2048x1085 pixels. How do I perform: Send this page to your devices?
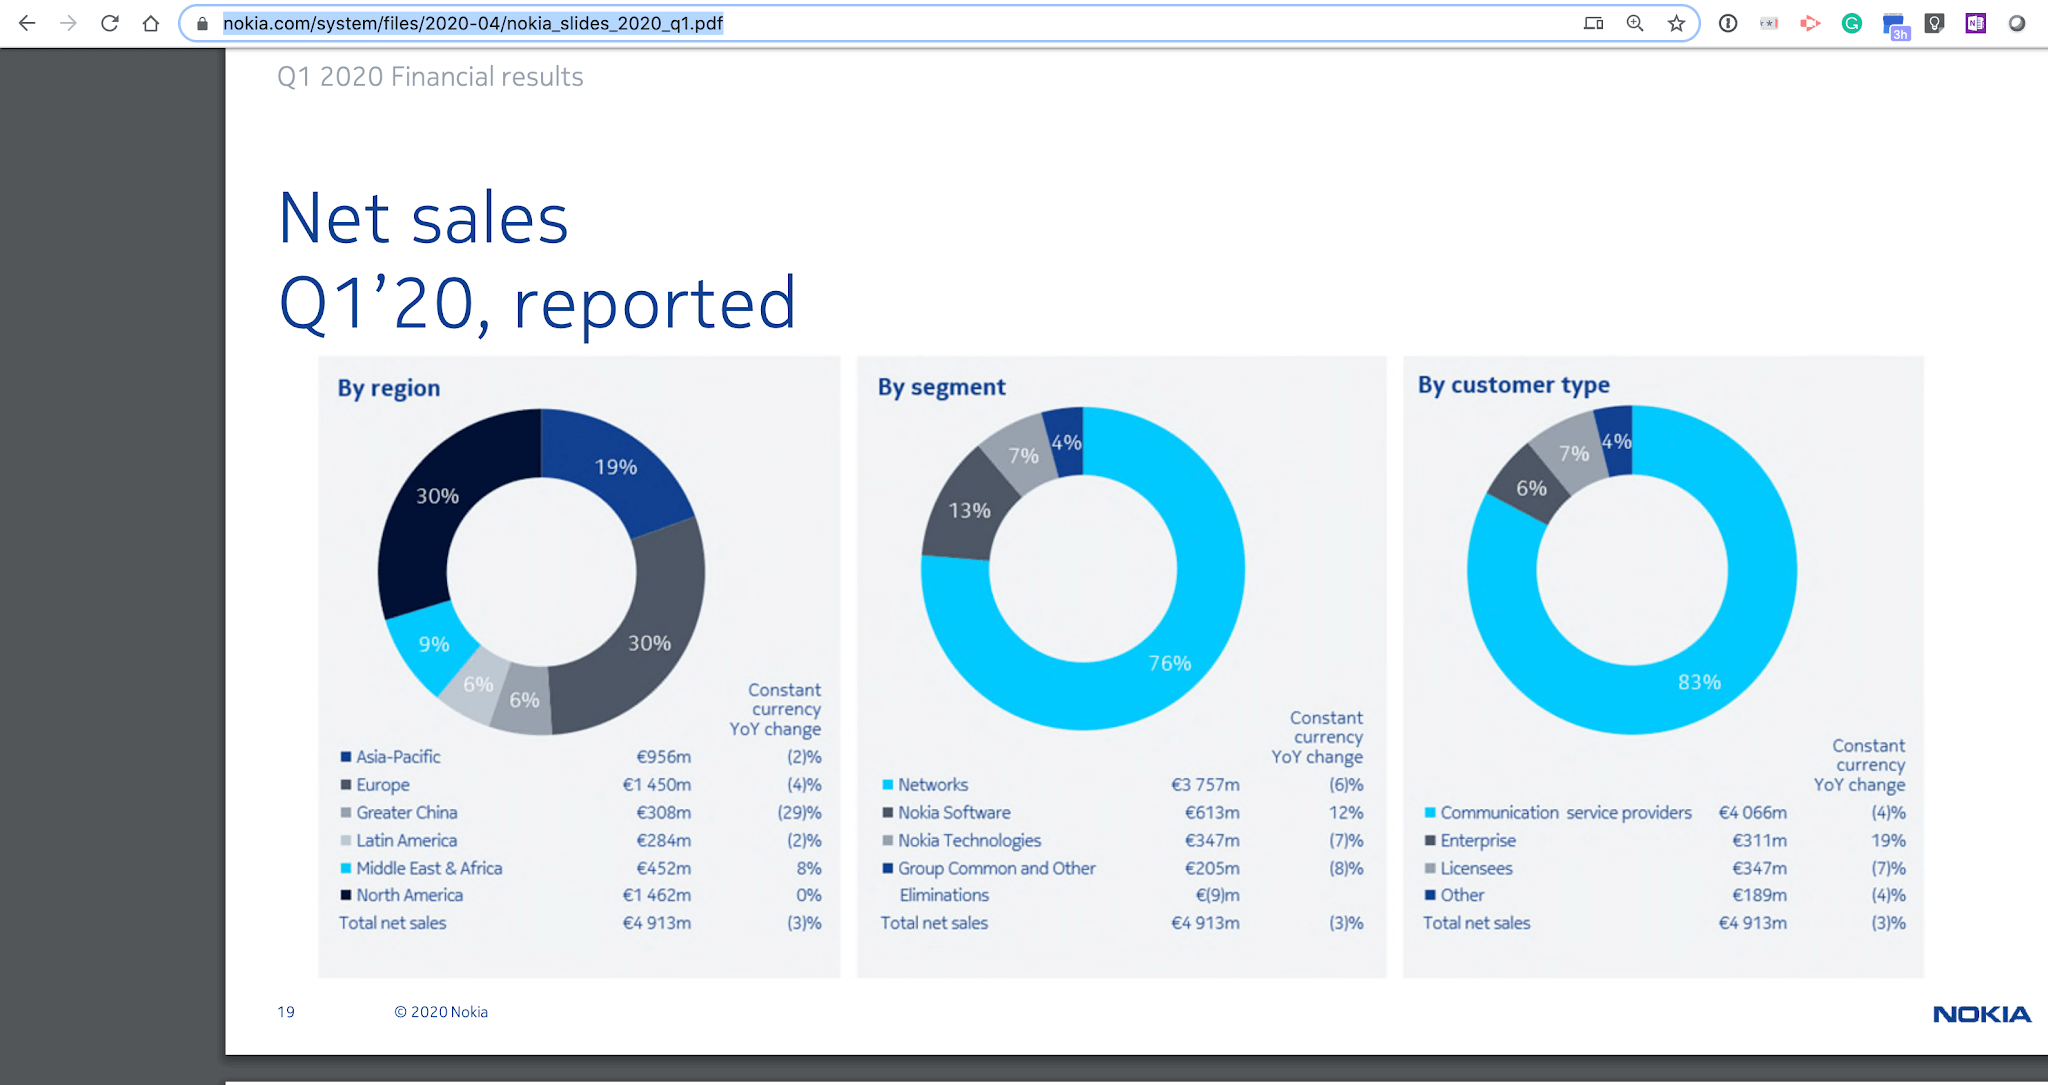pos(1595,22)
